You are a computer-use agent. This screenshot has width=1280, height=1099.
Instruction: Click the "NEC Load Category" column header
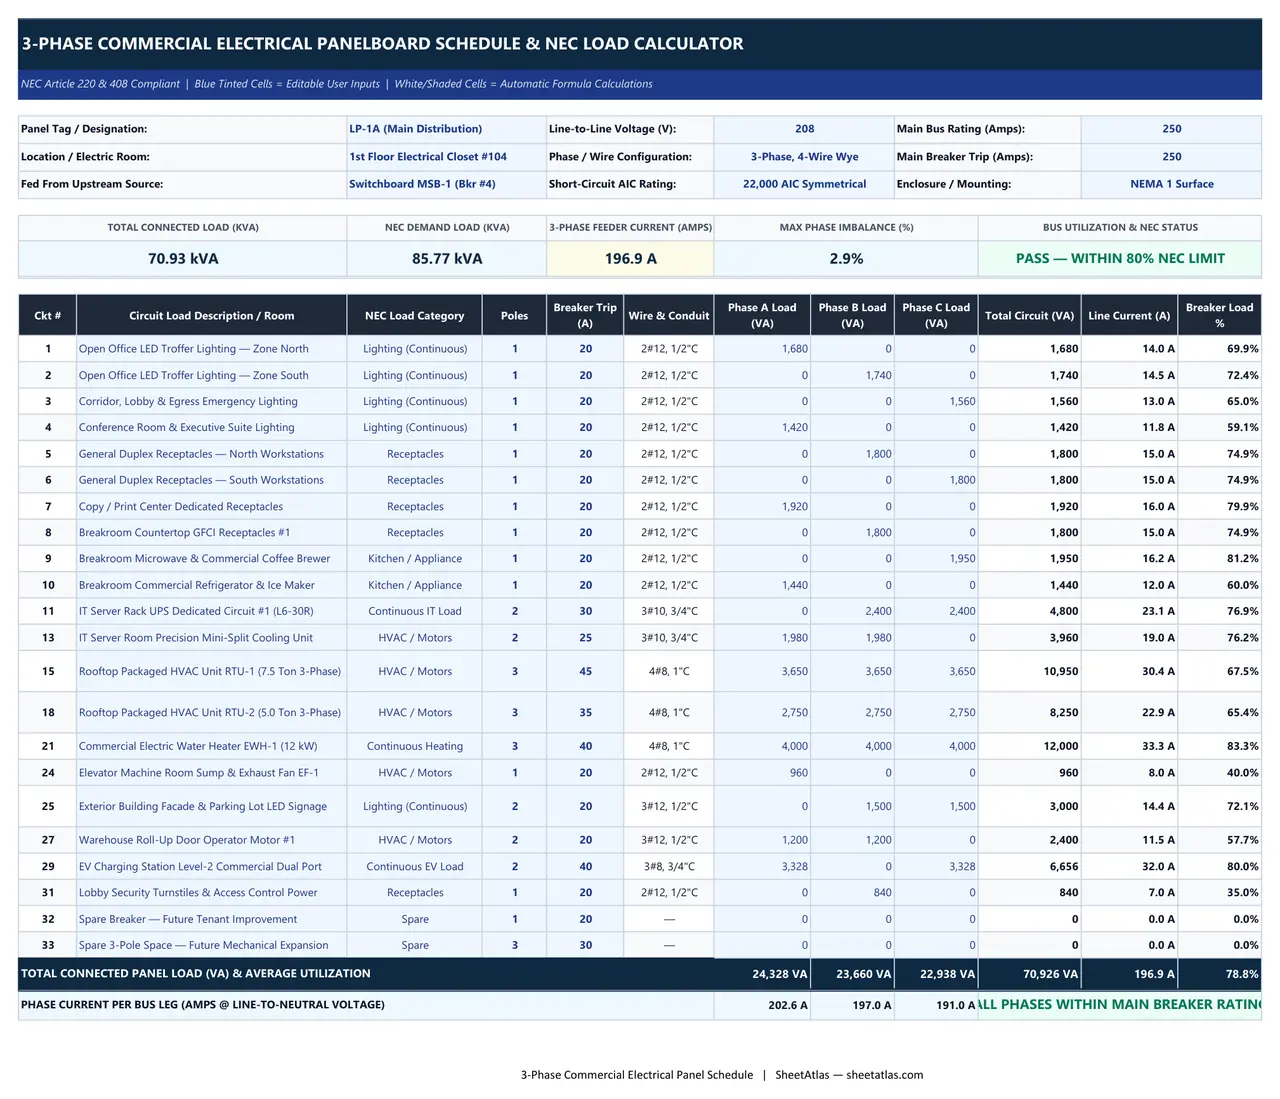click(415, 316)
